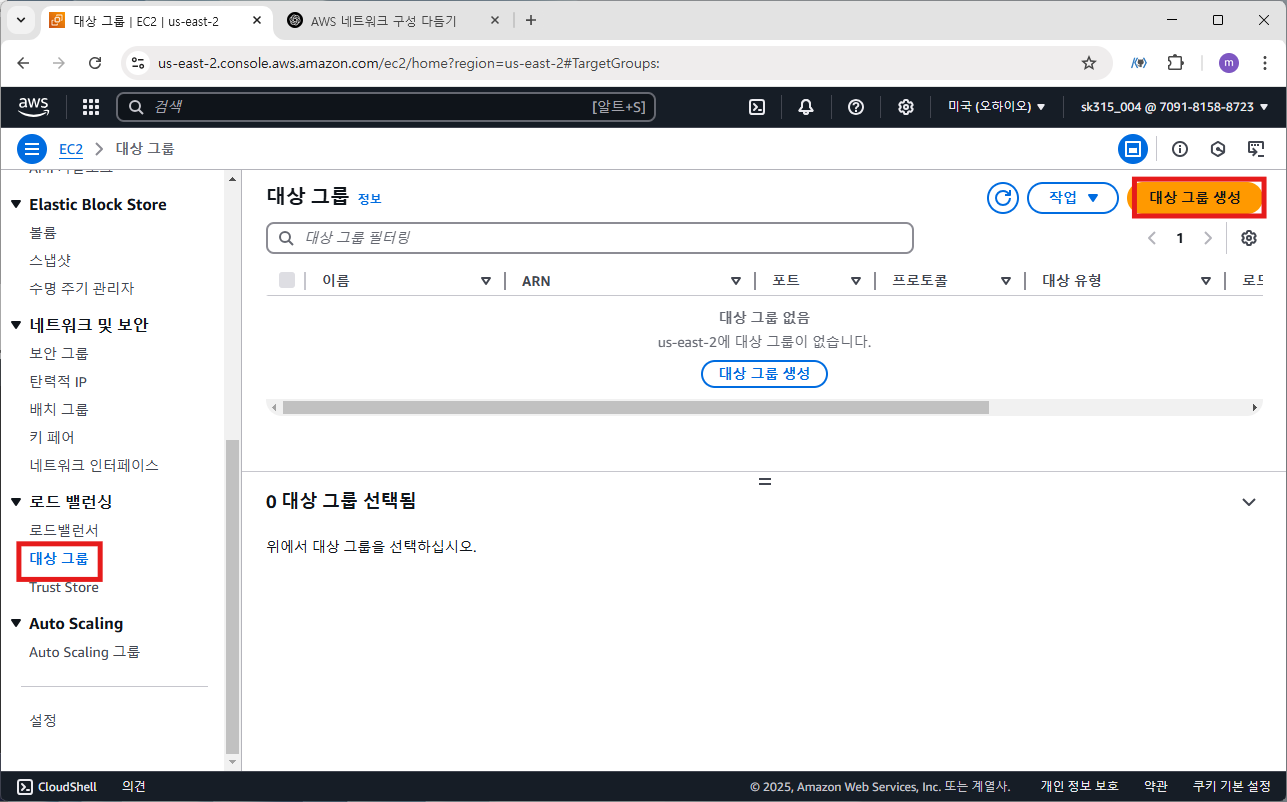Sort by the ARN column
This screenshot has height=802, width=1287.
pyautogui.click(x=736, y=281)
